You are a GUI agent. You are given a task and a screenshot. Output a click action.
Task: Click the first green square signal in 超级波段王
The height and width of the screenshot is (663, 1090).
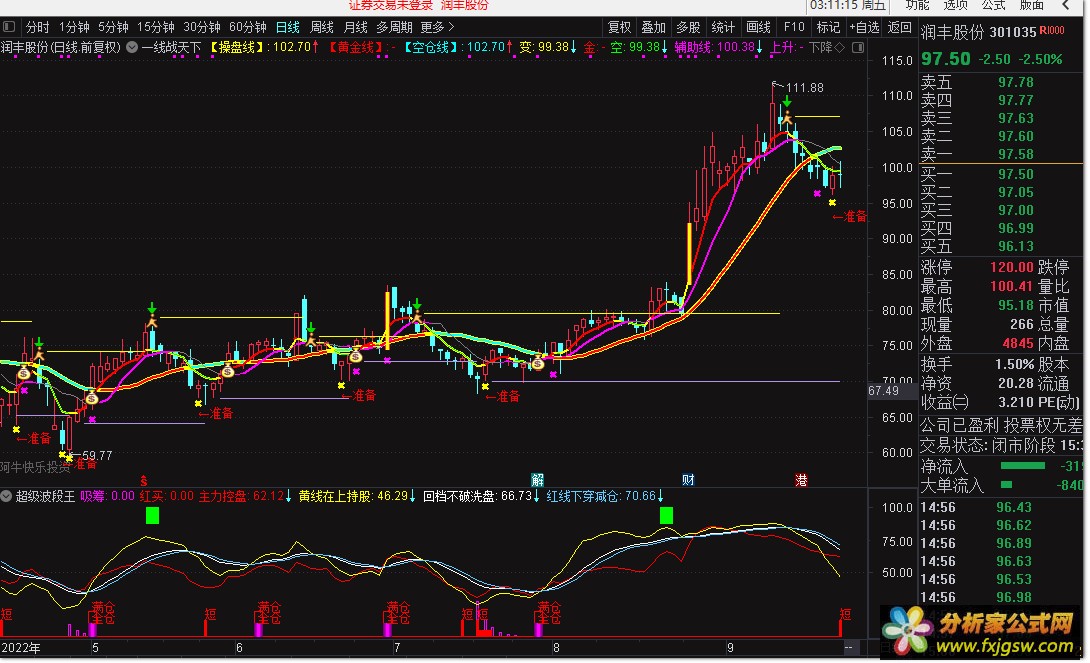[152, 515]
